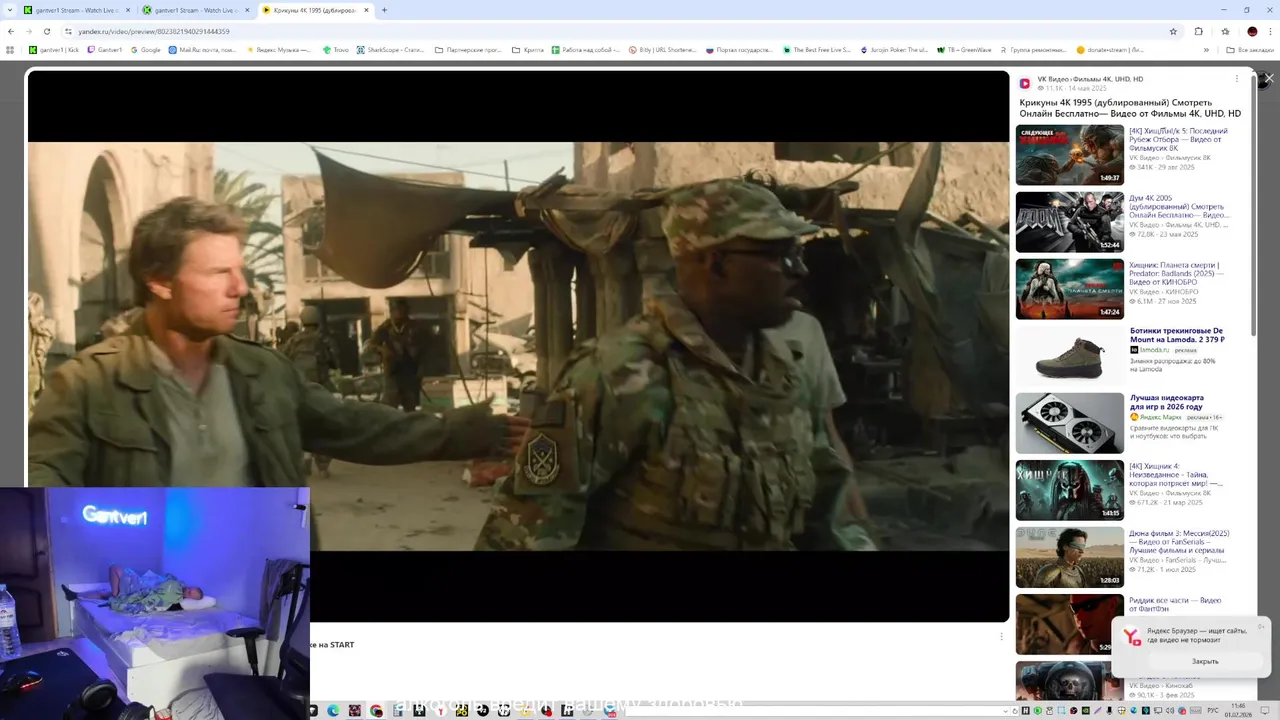Open the Lamoda trekking boots ad image
This screenshot has width=1280, height=720.
coord(1070,356)
